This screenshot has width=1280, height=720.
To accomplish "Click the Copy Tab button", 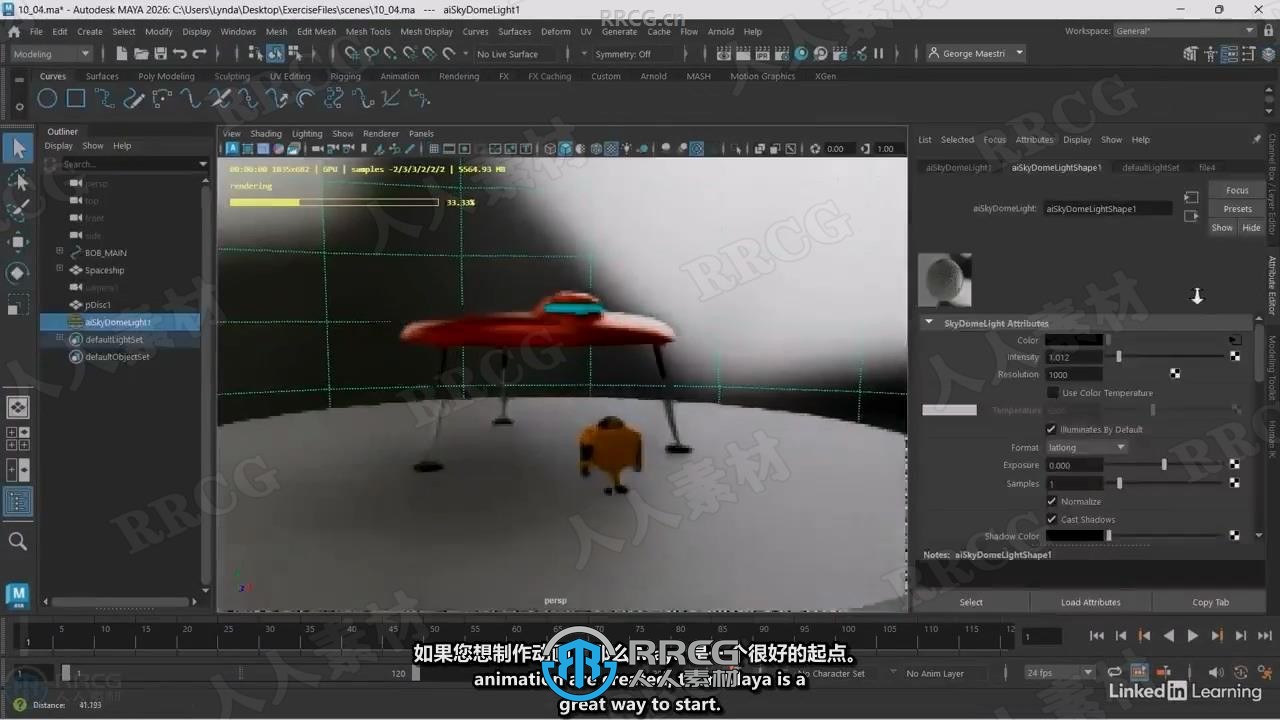I will point(1210,602).
